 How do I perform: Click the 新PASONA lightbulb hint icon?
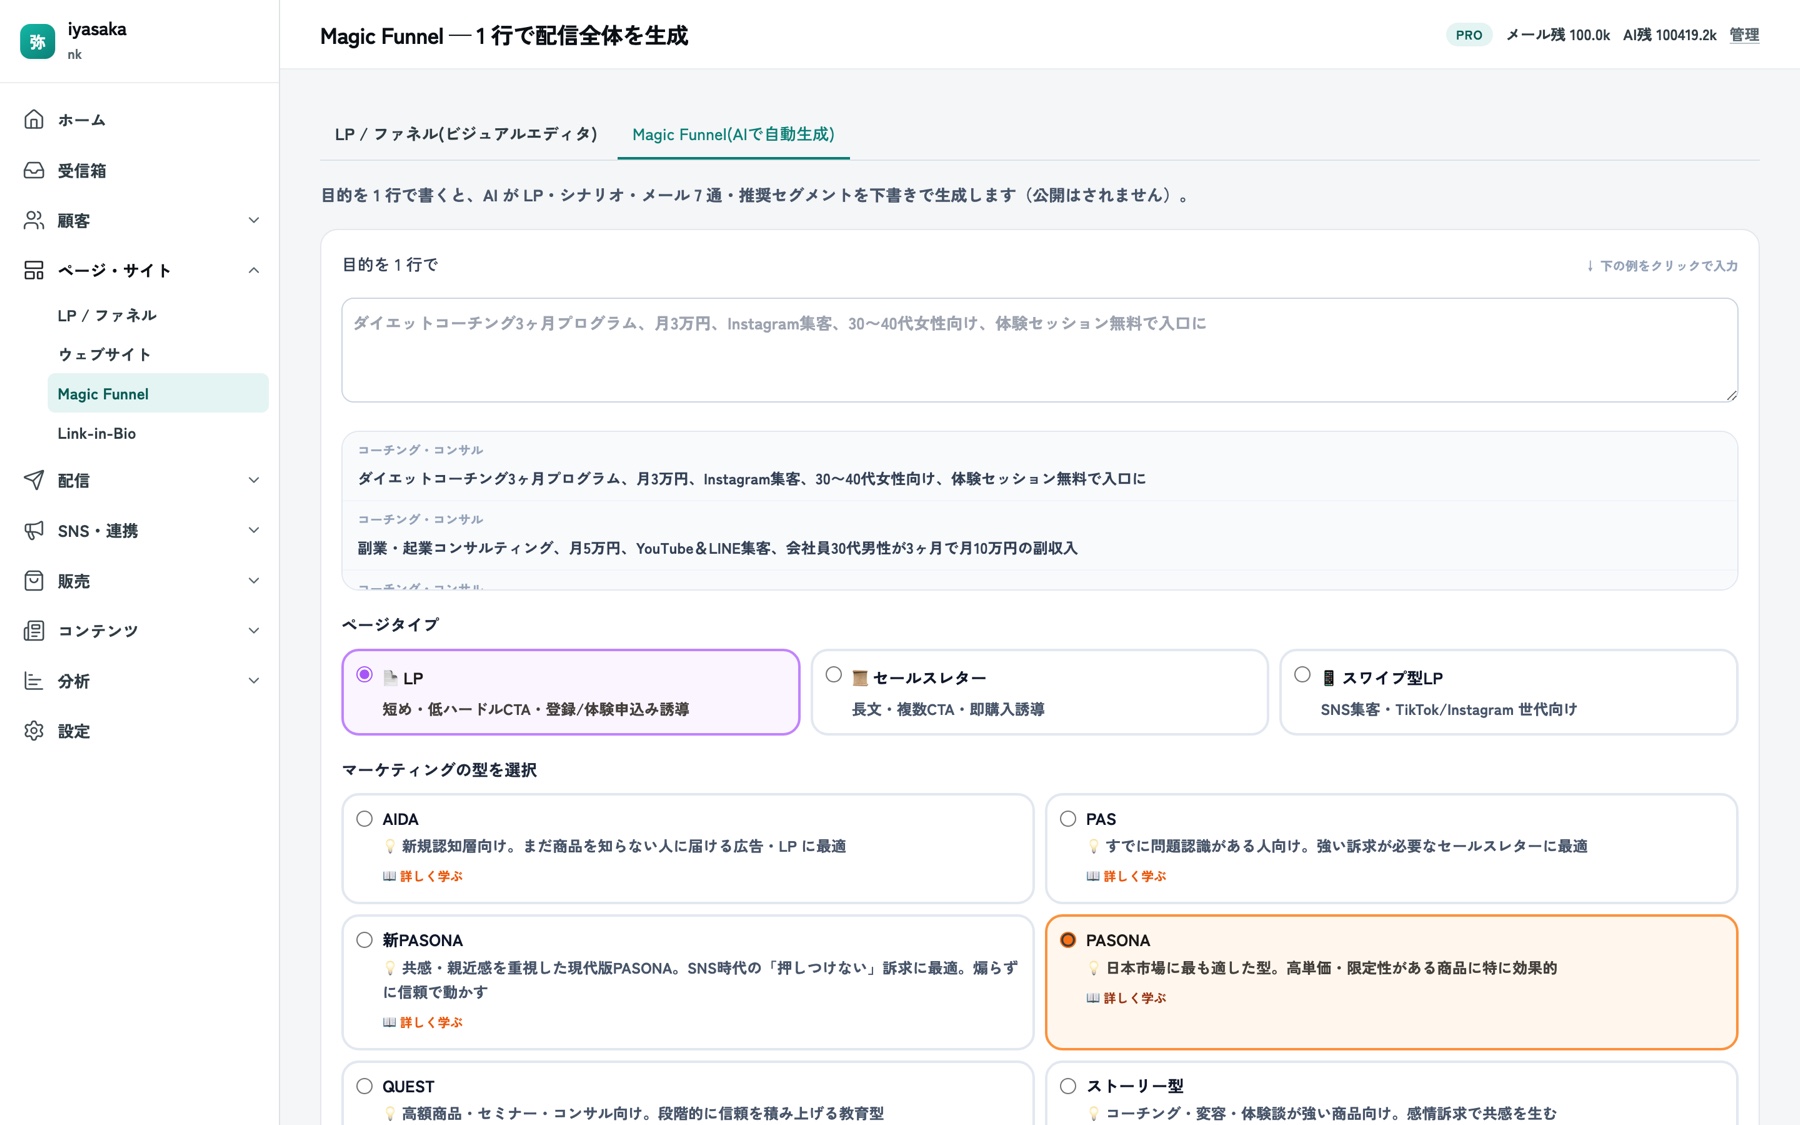point(390,968)
